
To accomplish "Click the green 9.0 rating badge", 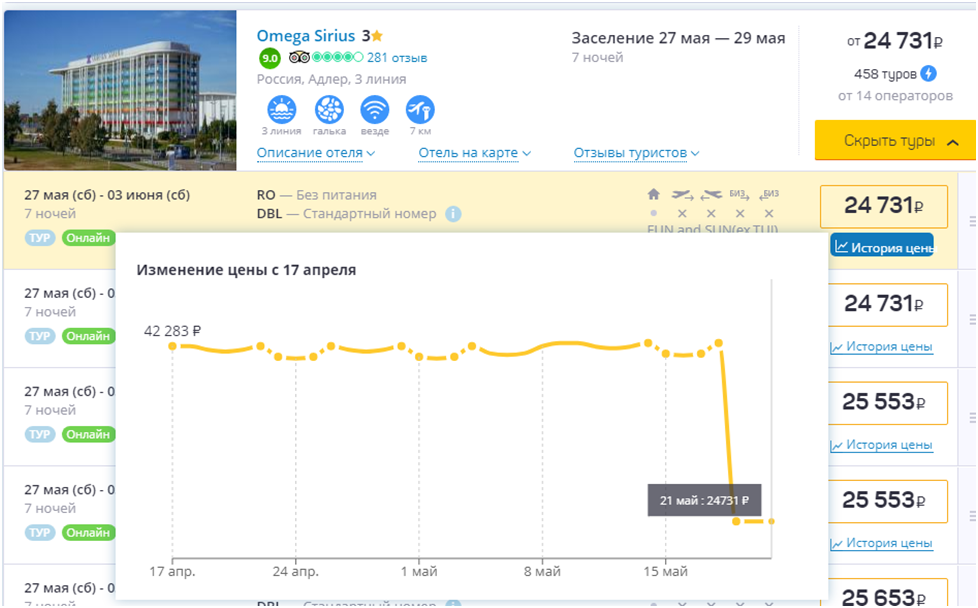I will point(269,58).
